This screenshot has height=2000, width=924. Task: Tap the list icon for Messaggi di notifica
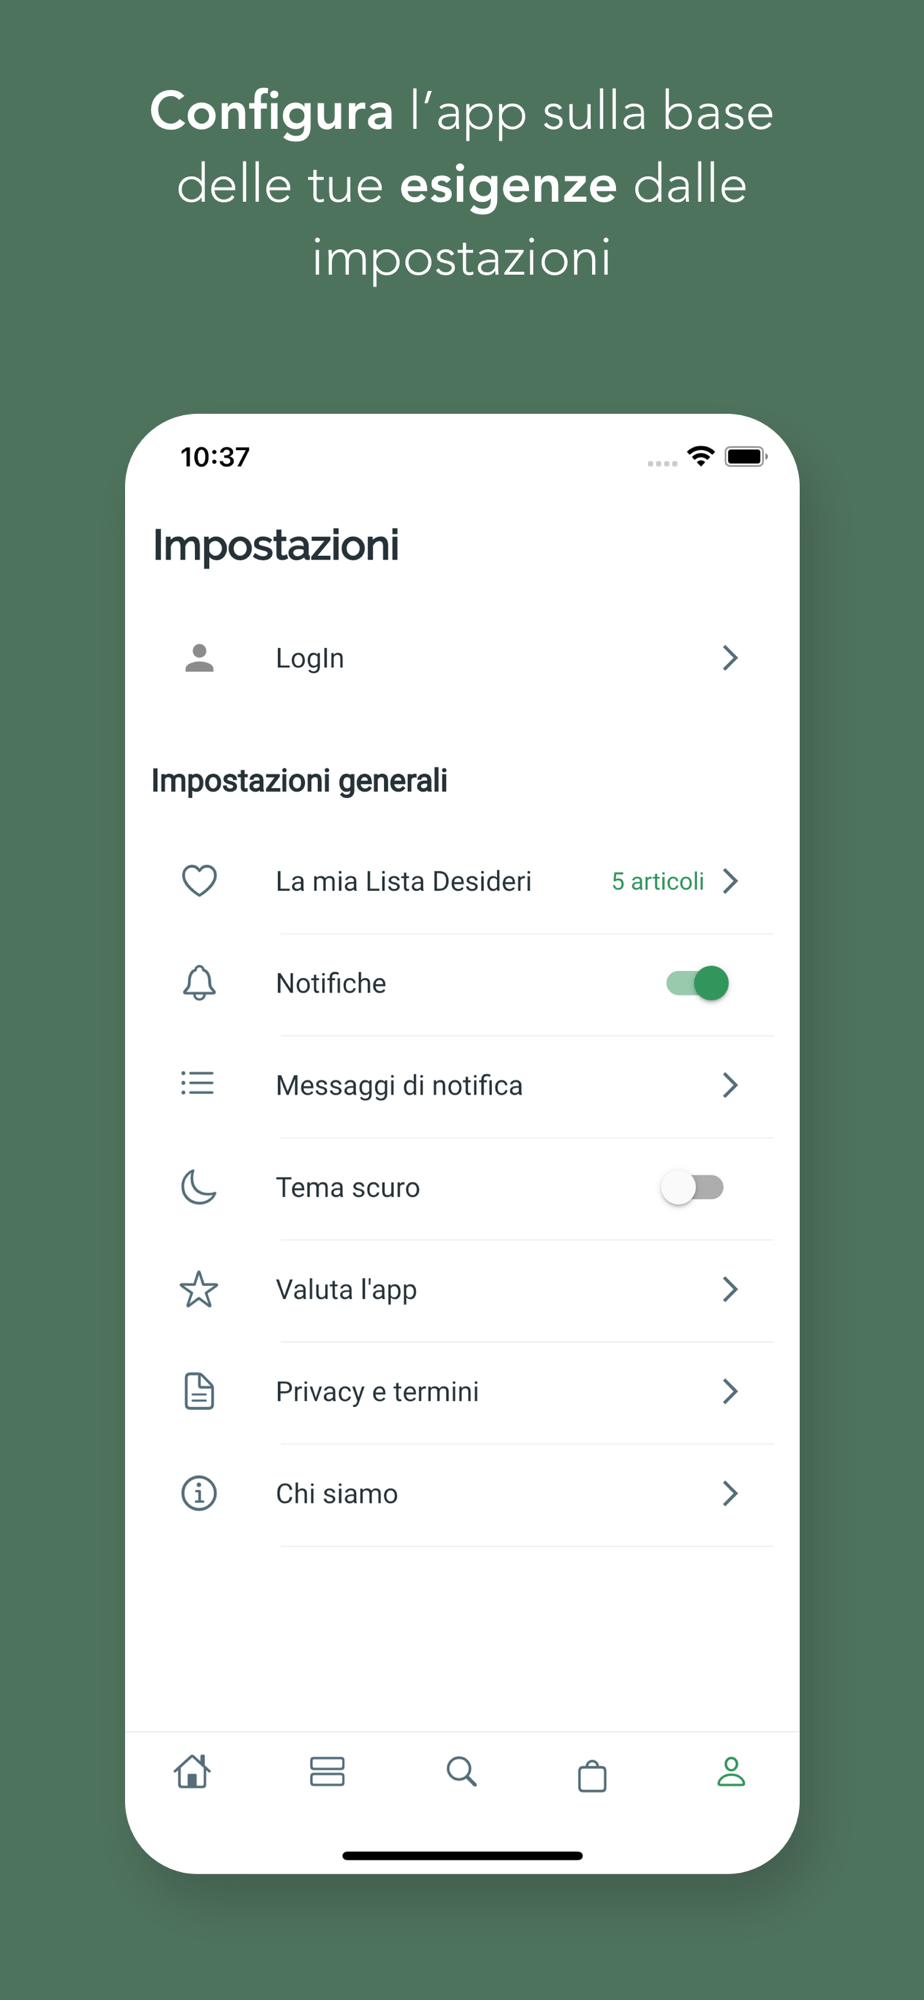coord(198,1084)
